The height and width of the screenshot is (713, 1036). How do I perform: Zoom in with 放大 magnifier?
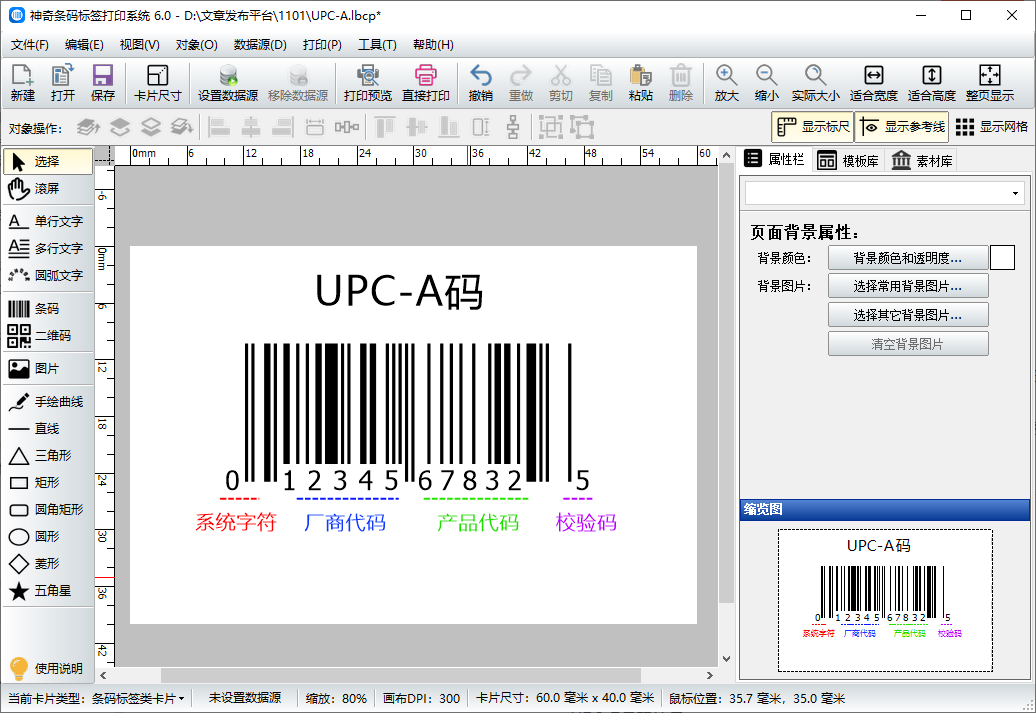coord(726,83)
